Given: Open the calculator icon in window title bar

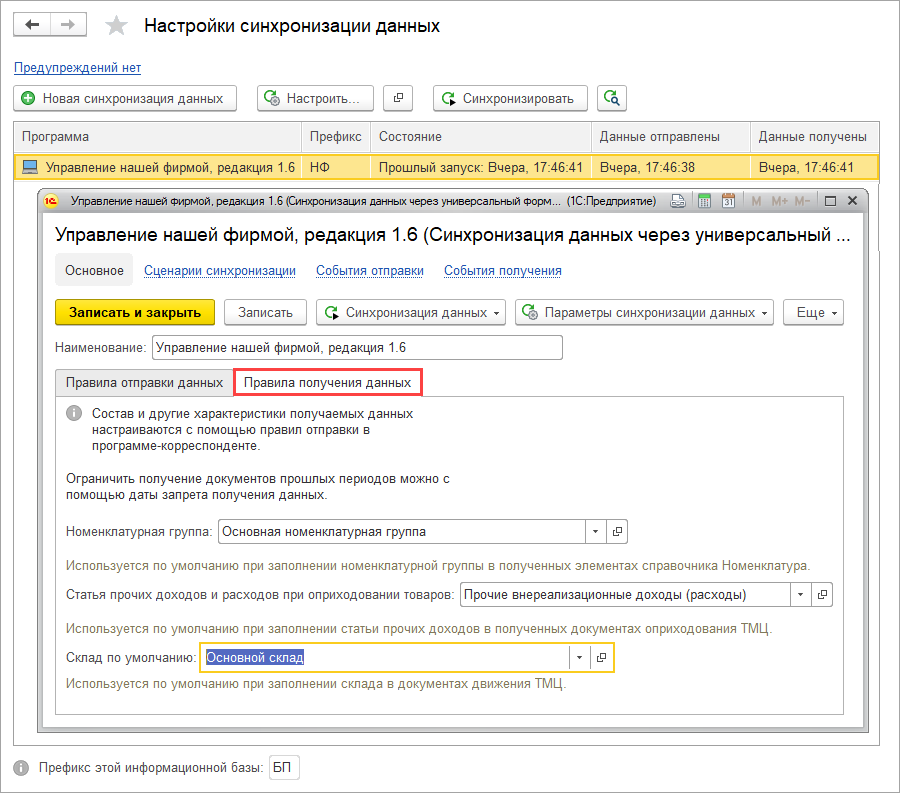Looking at the screenshot, I should click(x=703, y=201).
